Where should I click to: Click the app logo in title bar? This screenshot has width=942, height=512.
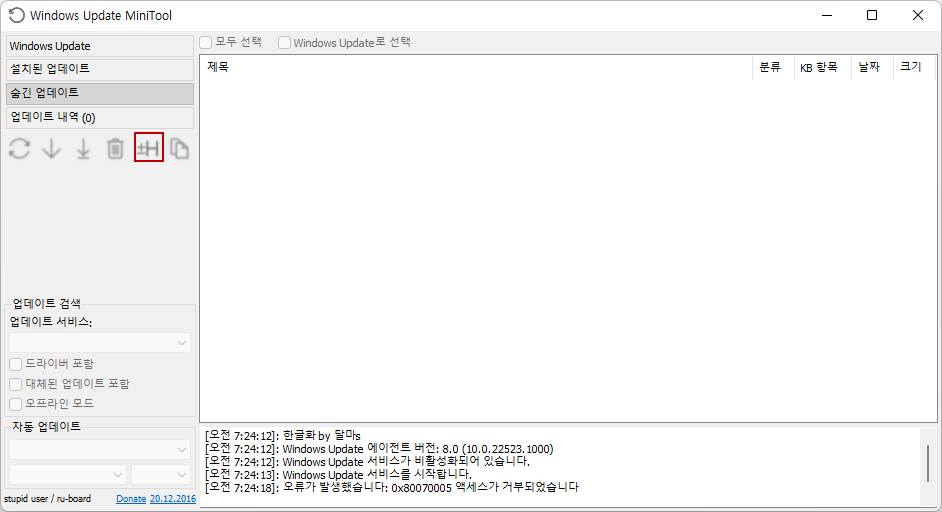pyautogui.click(x=17, y=15)
